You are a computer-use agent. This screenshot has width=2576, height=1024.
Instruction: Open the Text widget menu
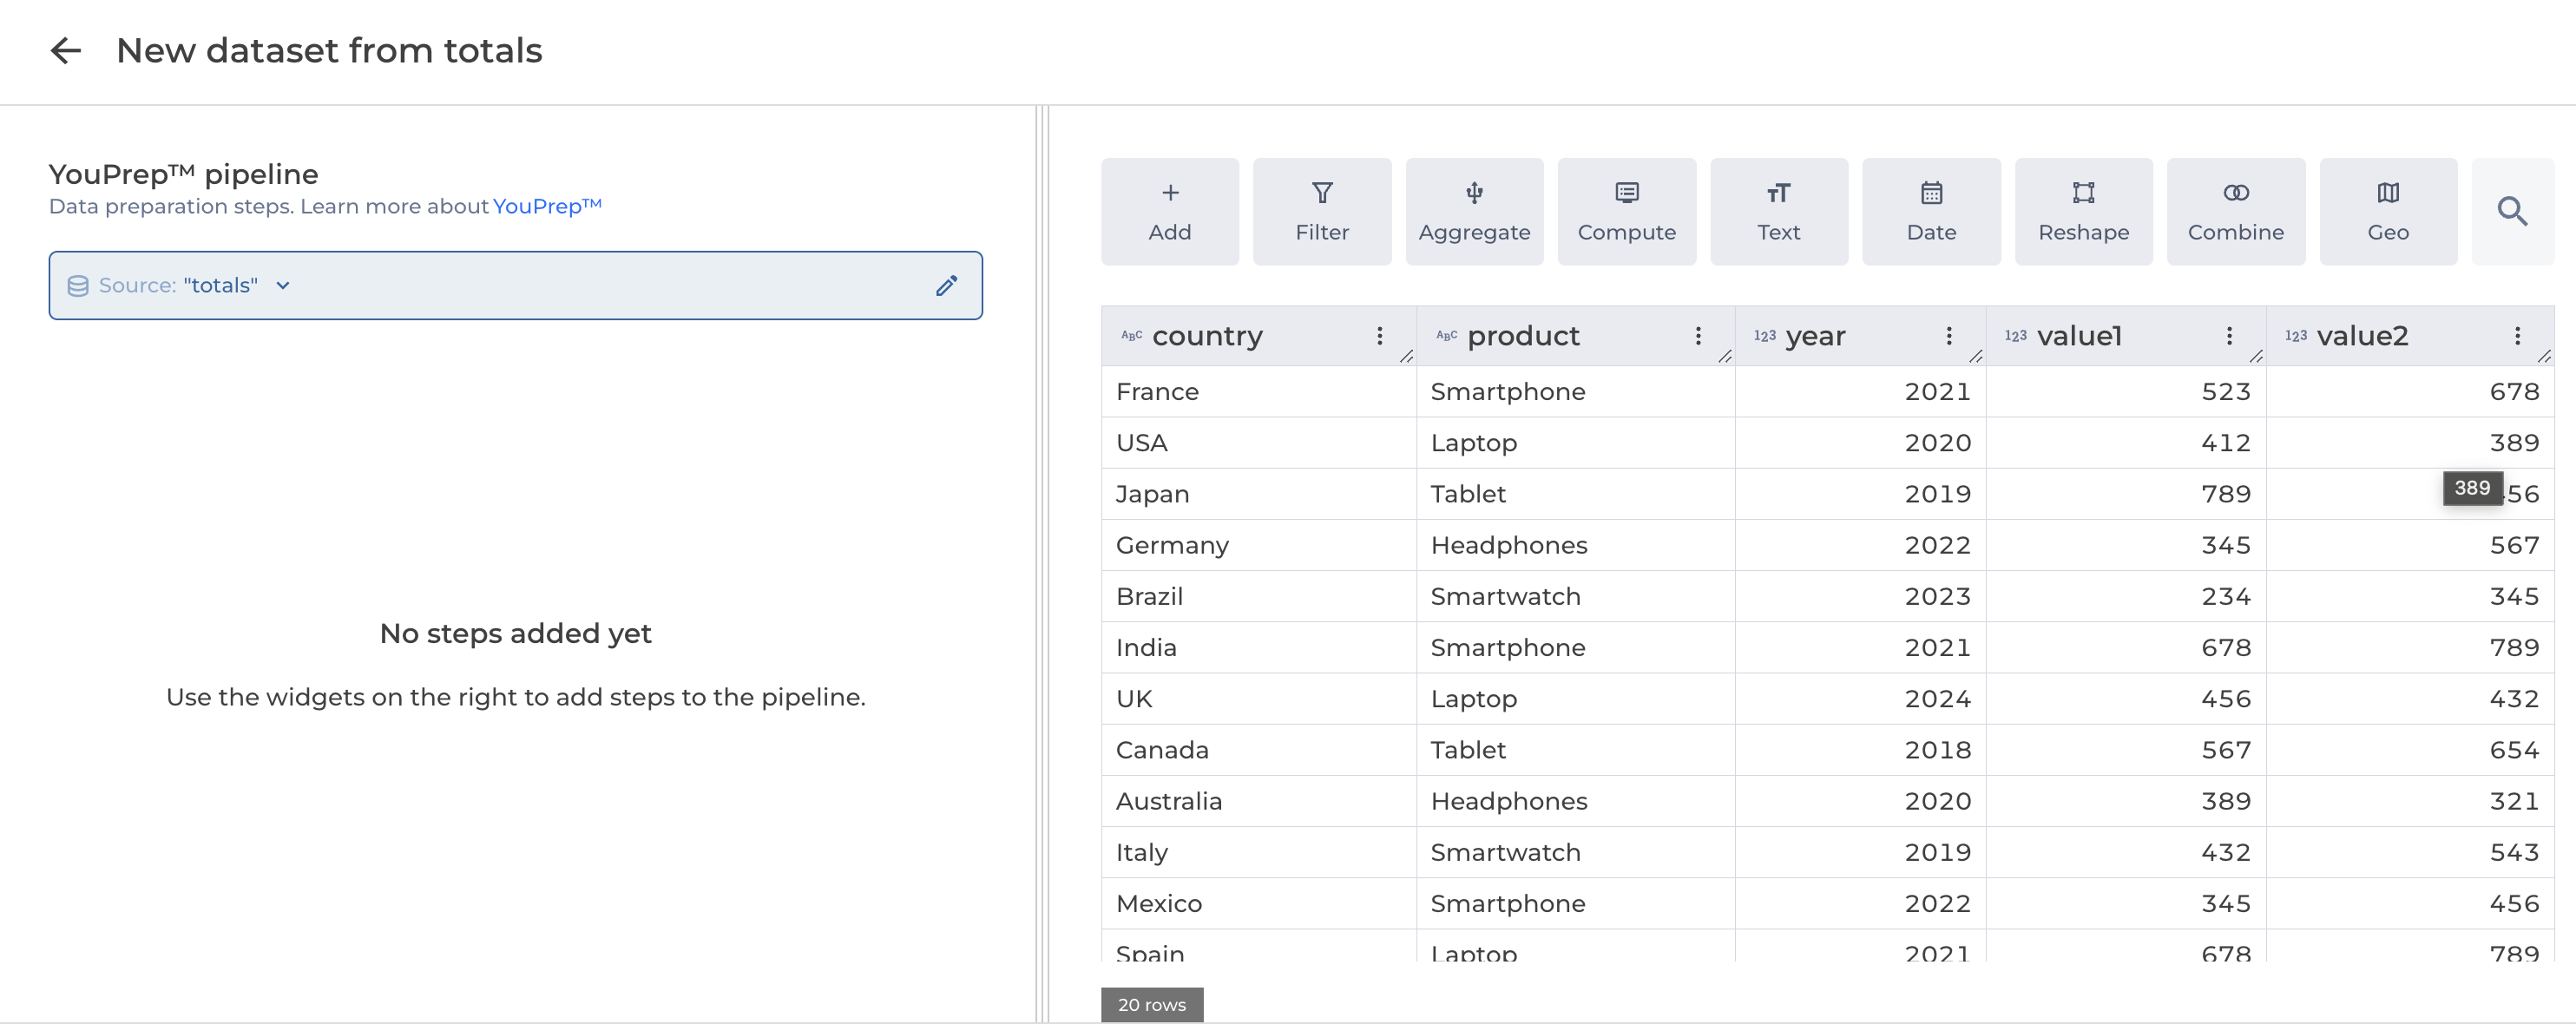[x=1778, y=211]
